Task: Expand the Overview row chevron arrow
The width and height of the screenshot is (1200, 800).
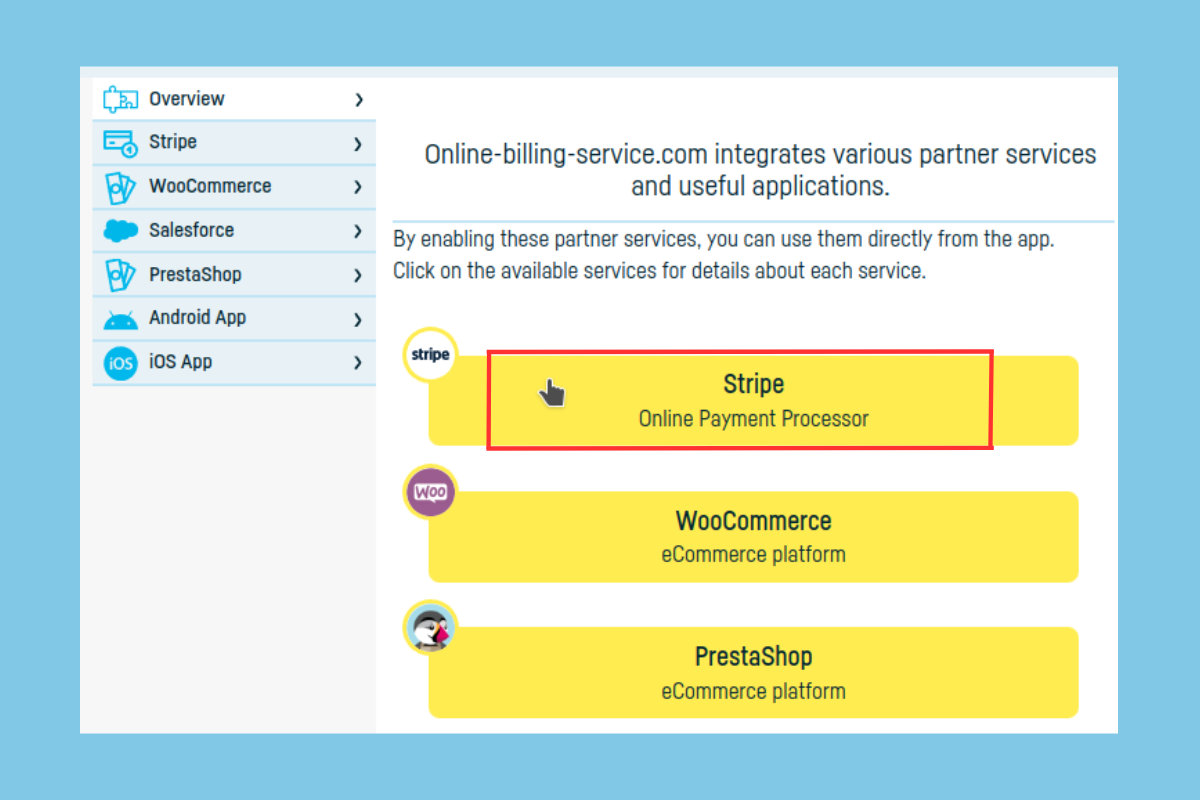Action: tap(358, 100)
